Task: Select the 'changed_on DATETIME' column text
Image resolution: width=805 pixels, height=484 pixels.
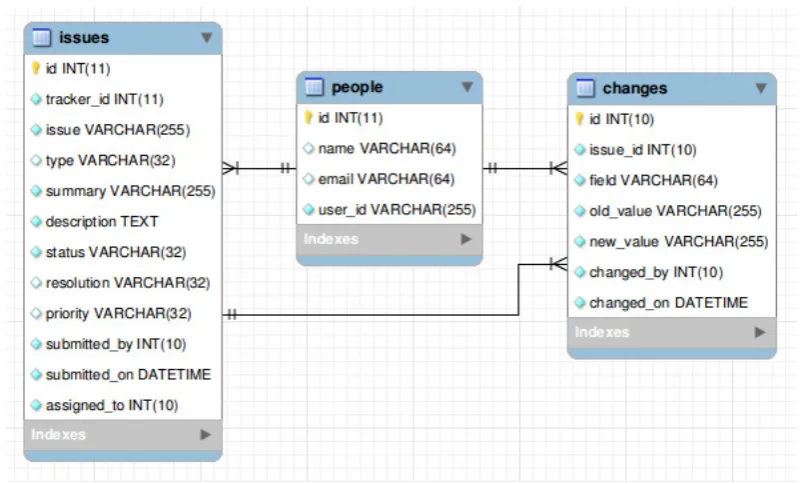Action: pos(668,303)
